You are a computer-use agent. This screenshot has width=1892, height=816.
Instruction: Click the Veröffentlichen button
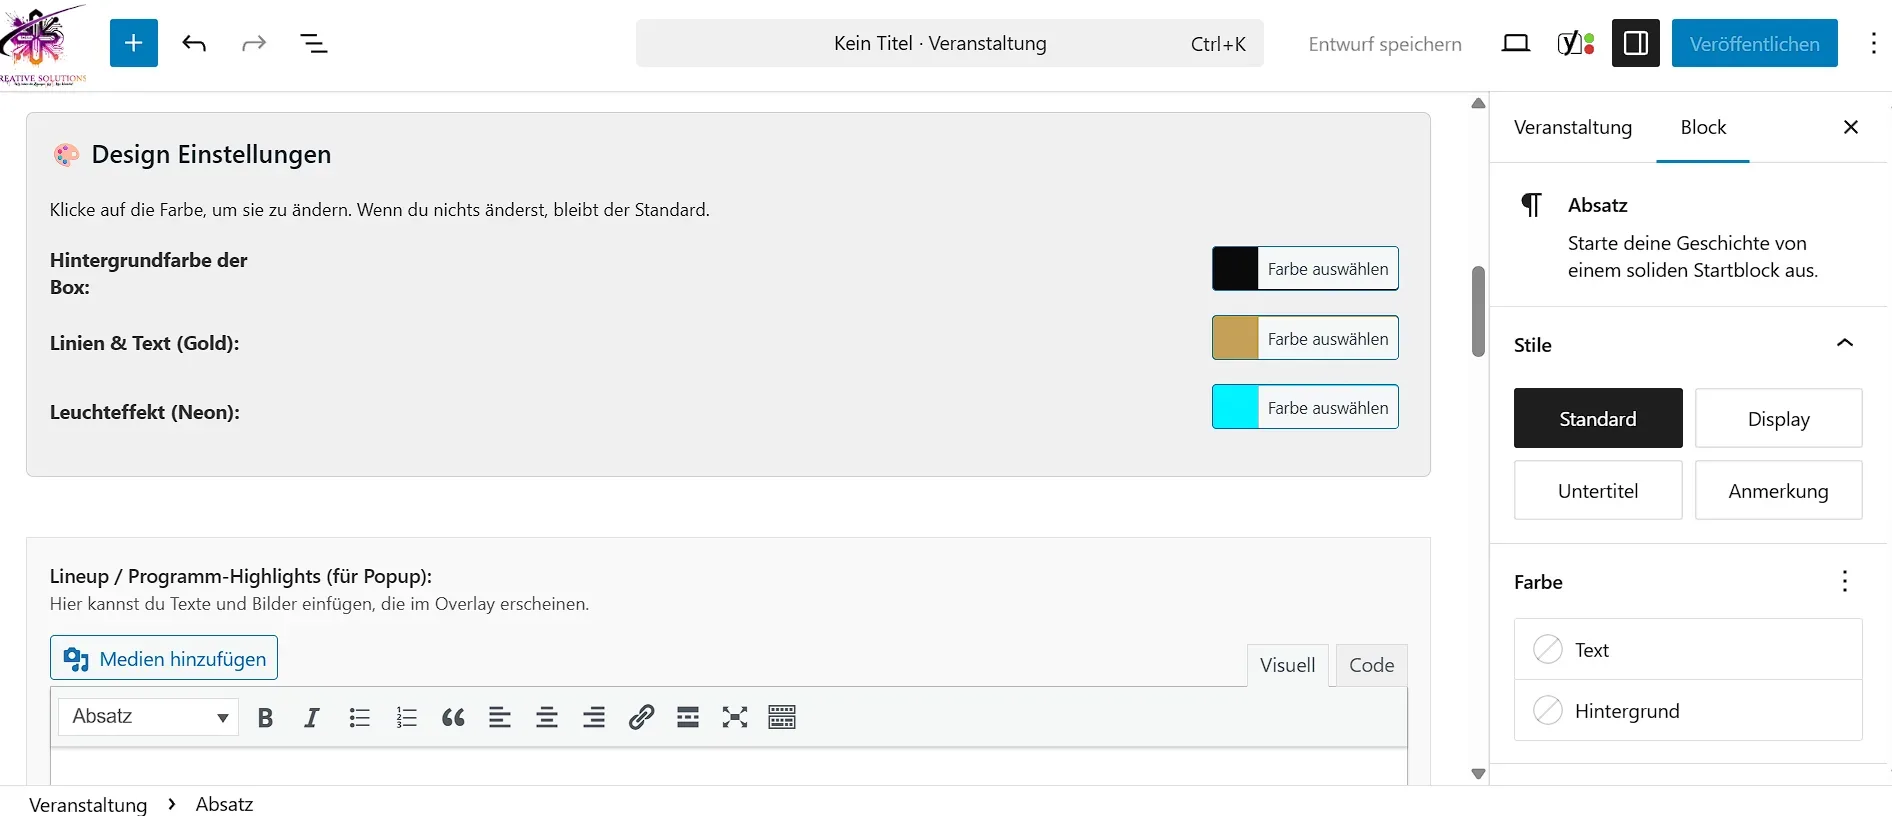coord(1754,43)
